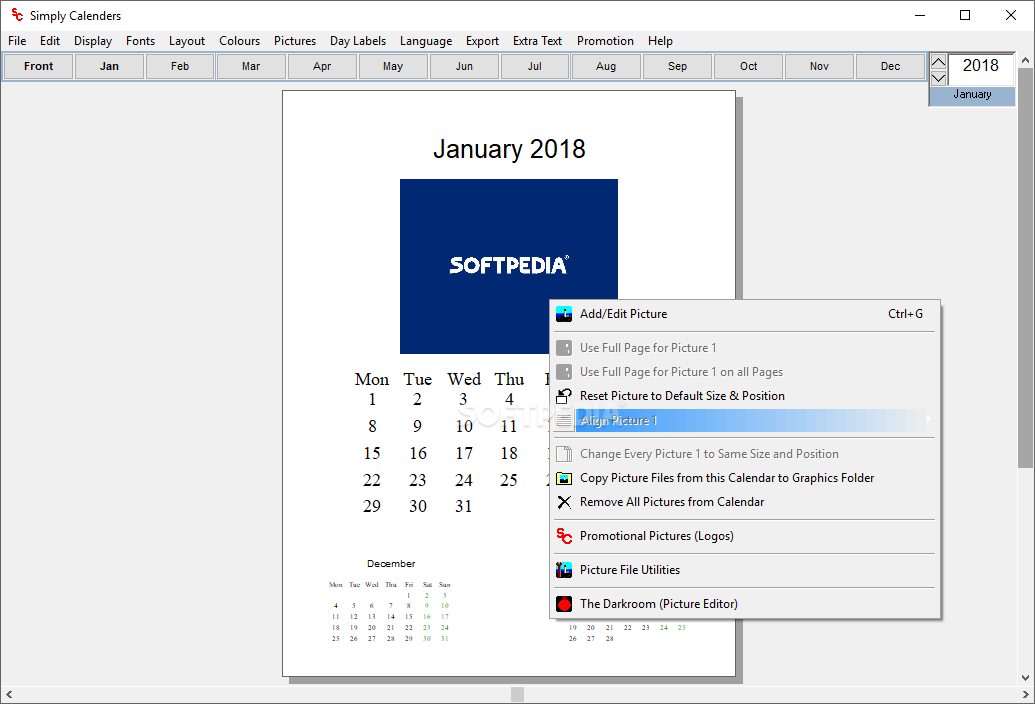Switch to the Nov page

pyautogui.click(x=819, y=66)
